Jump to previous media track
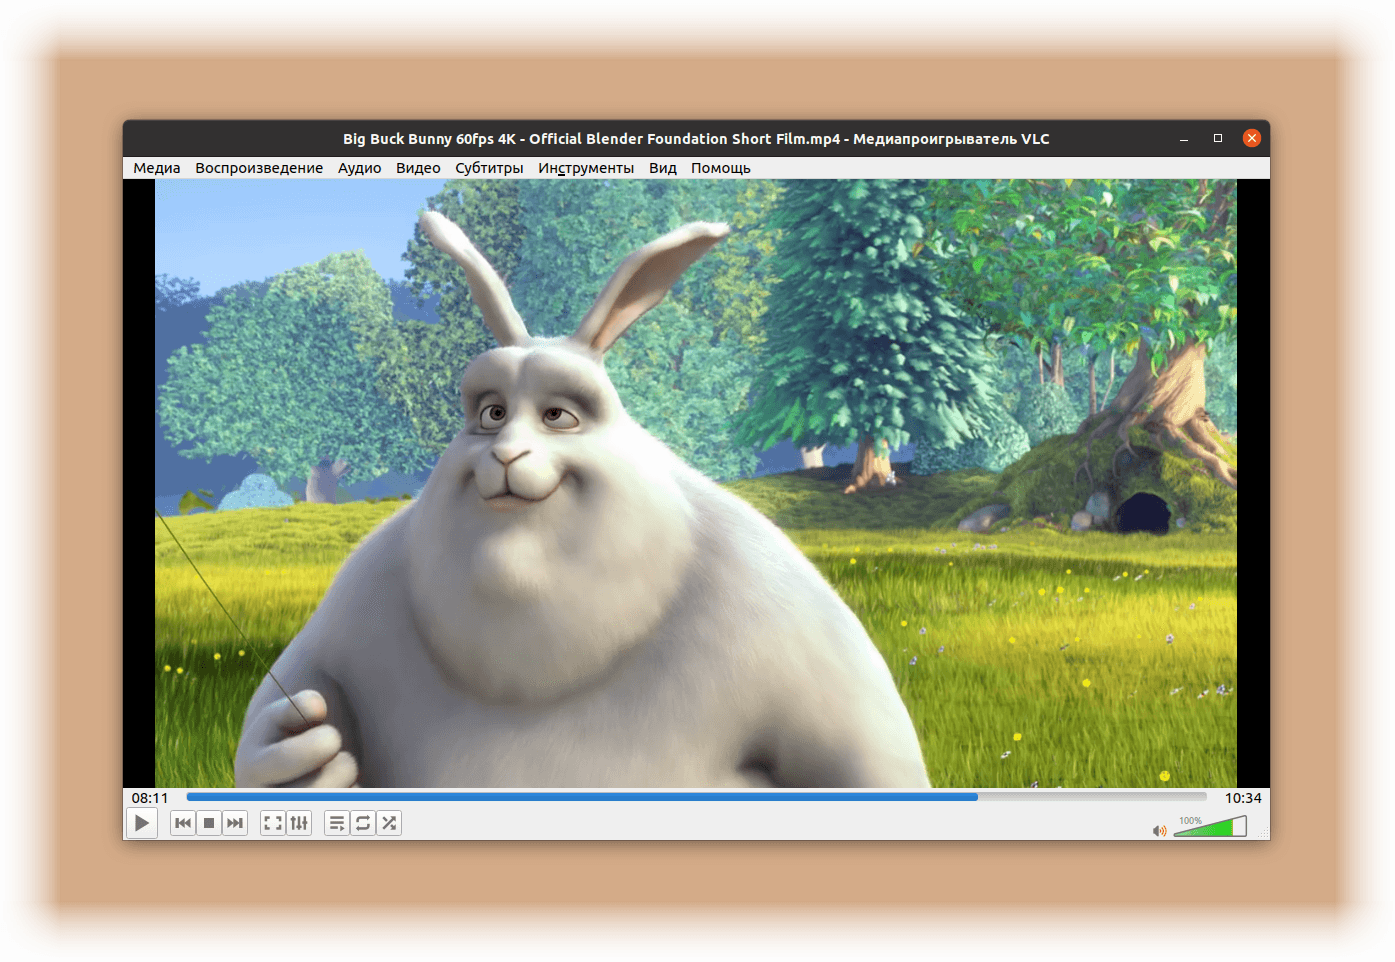Screen dimensions: 1395x962 coord(183,823)
